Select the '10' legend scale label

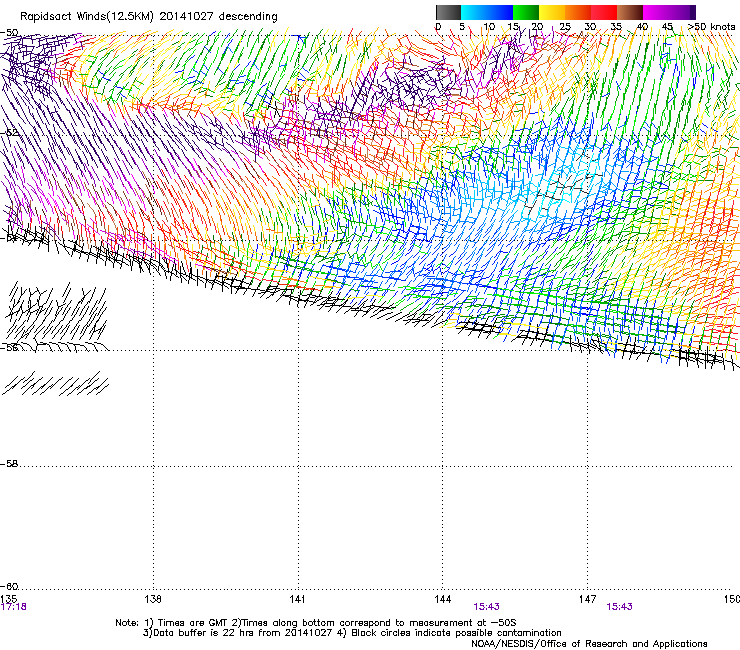pos(489,26)
